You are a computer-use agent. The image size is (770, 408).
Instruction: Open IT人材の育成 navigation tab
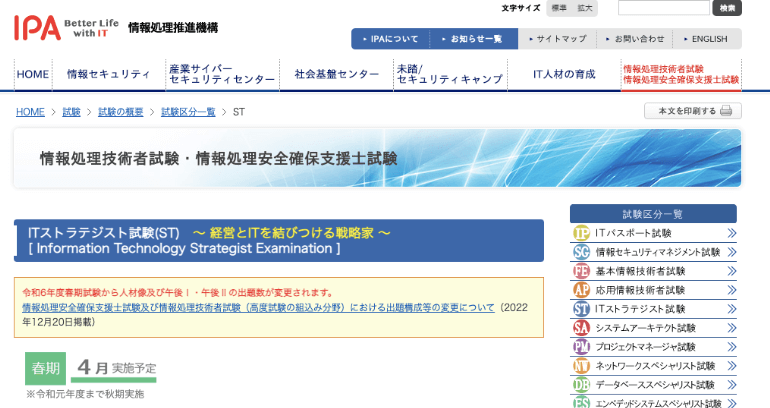pos(564,74)
